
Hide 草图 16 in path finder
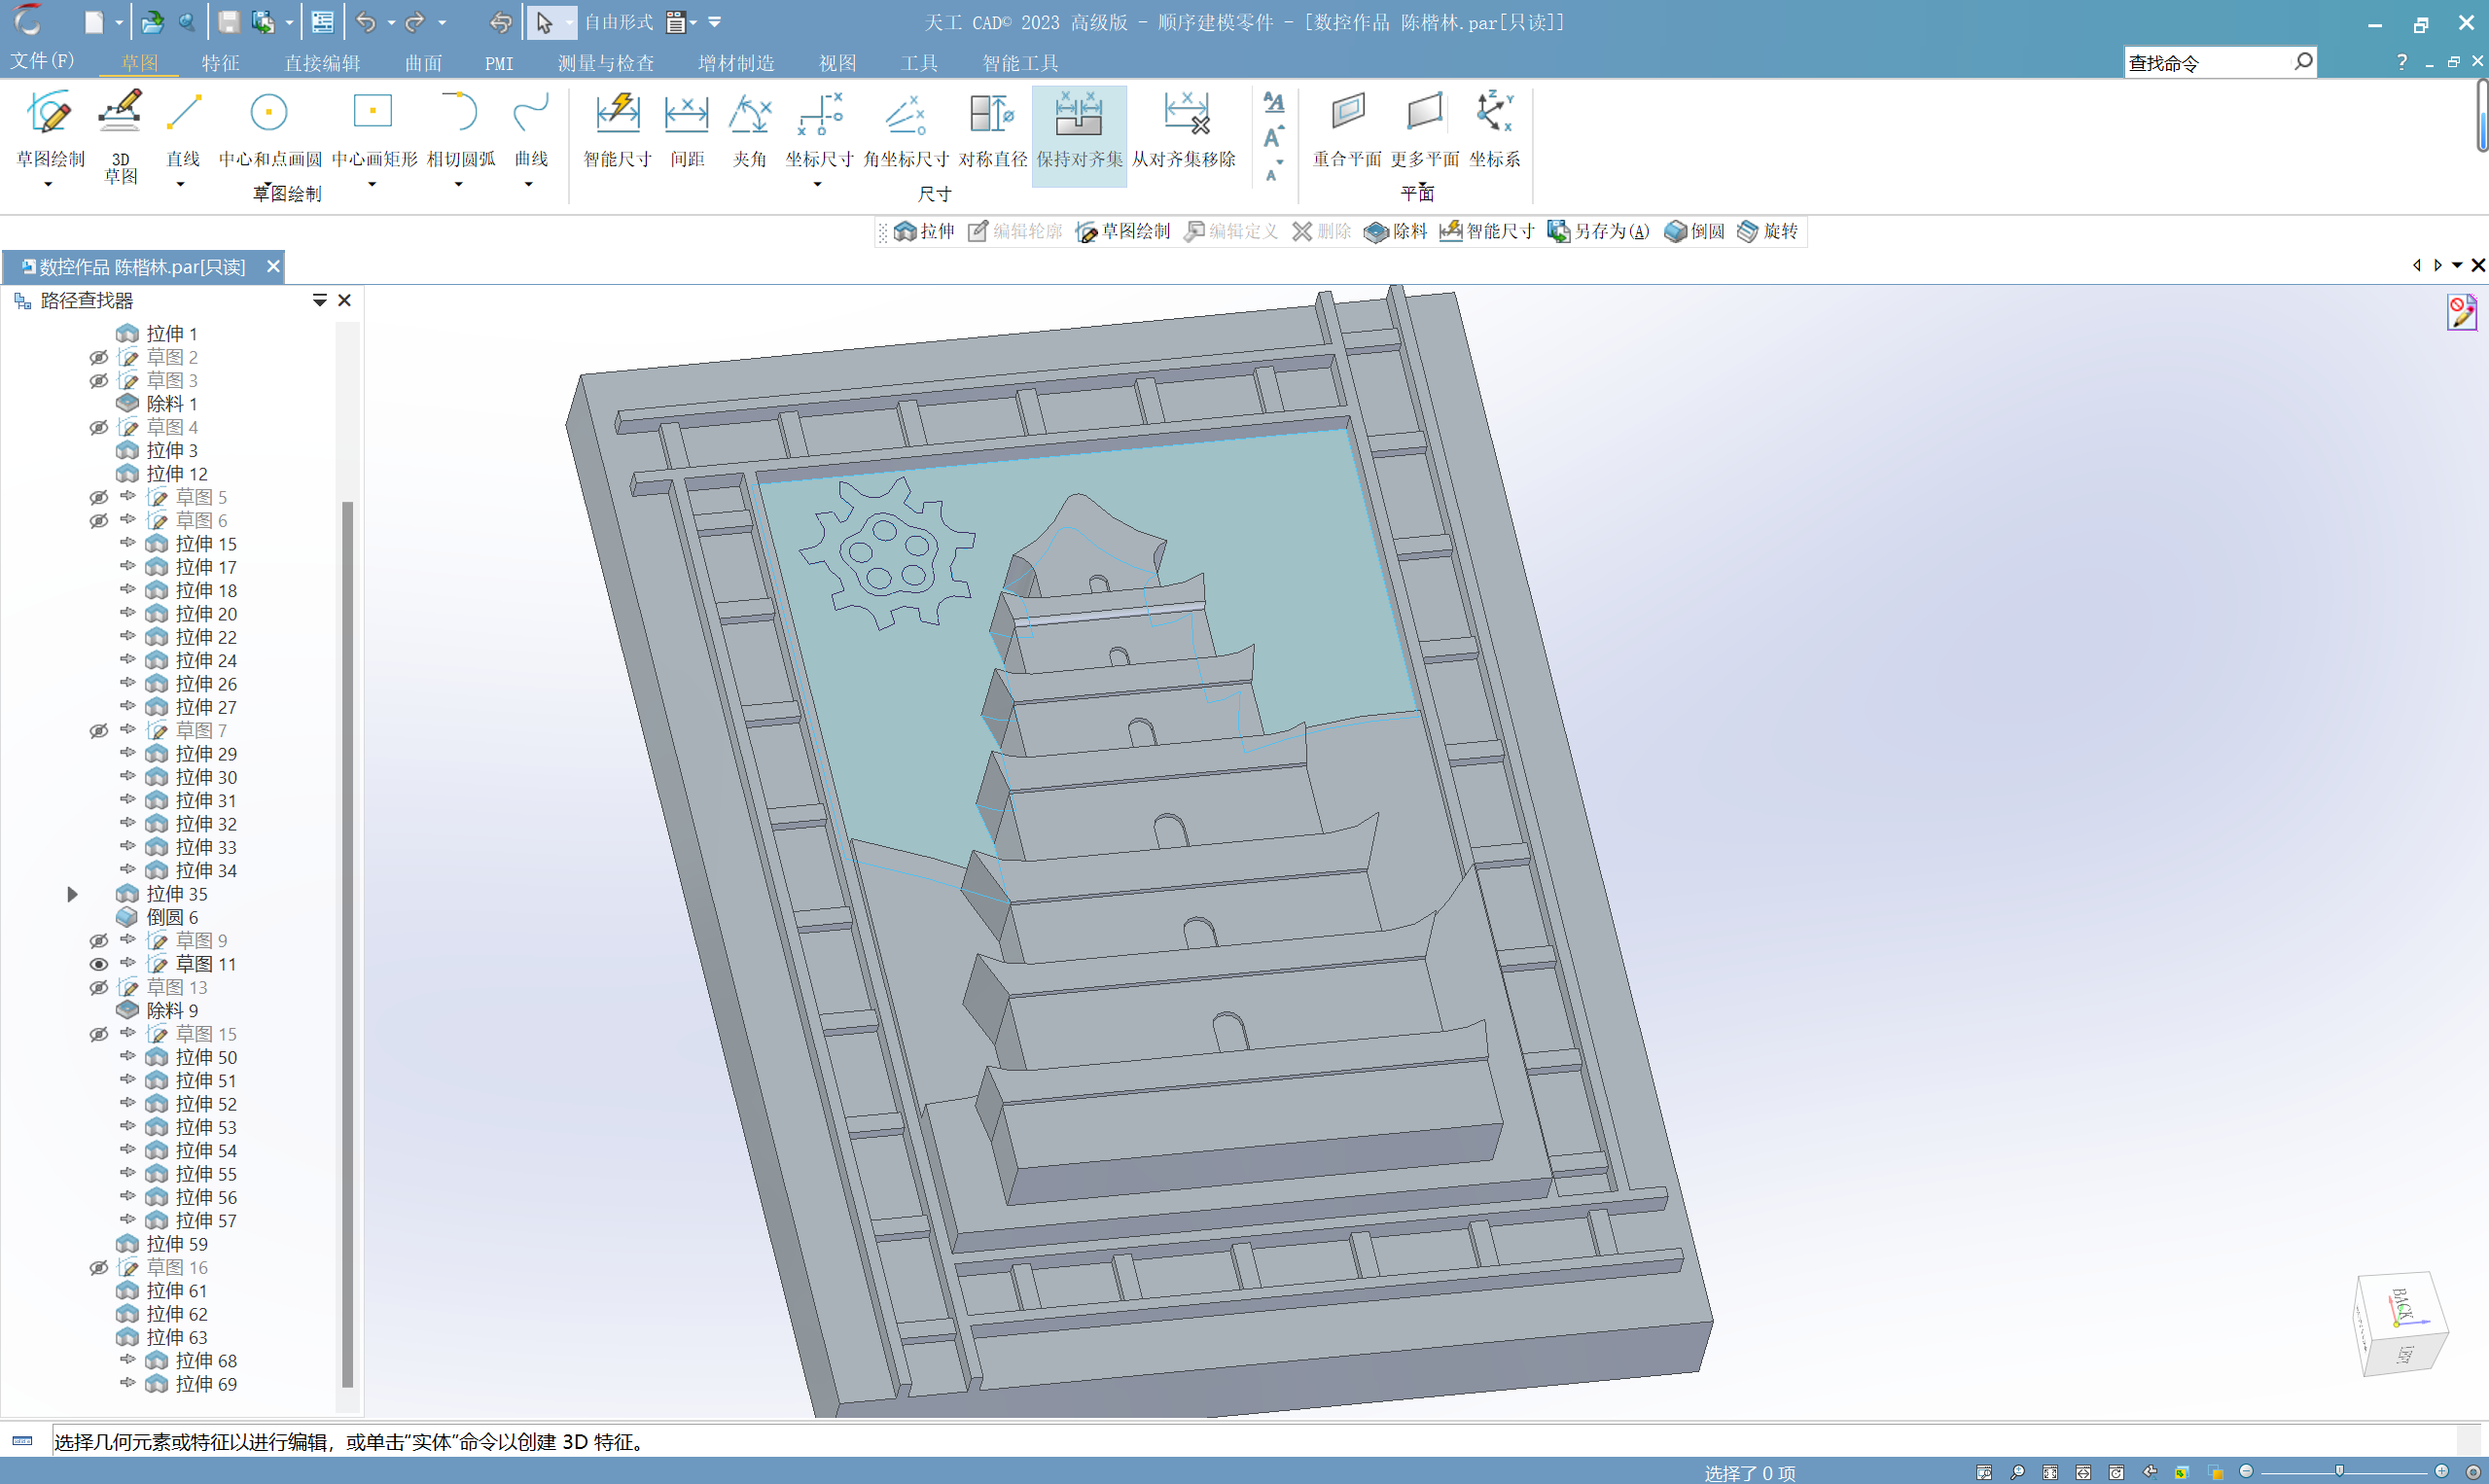95,1268
